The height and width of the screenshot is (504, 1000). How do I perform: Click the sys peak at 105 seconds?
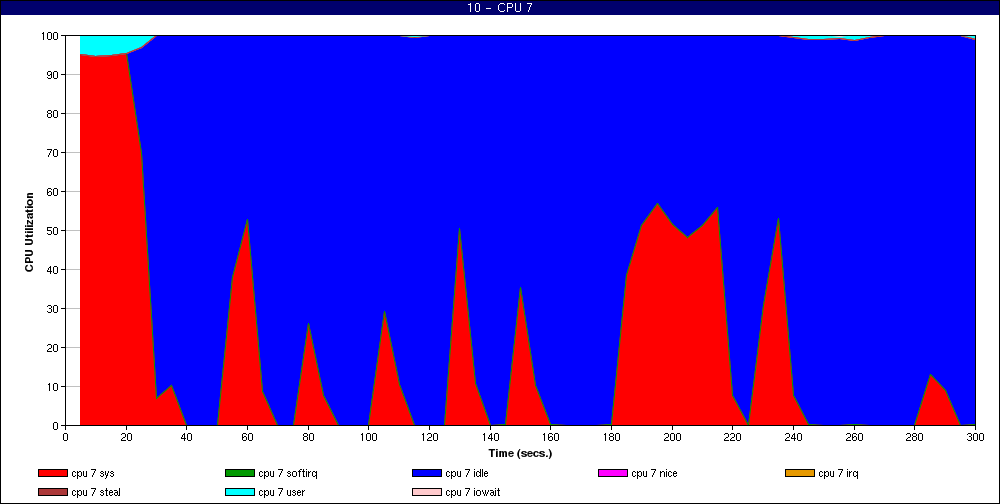tap(384, 311)
